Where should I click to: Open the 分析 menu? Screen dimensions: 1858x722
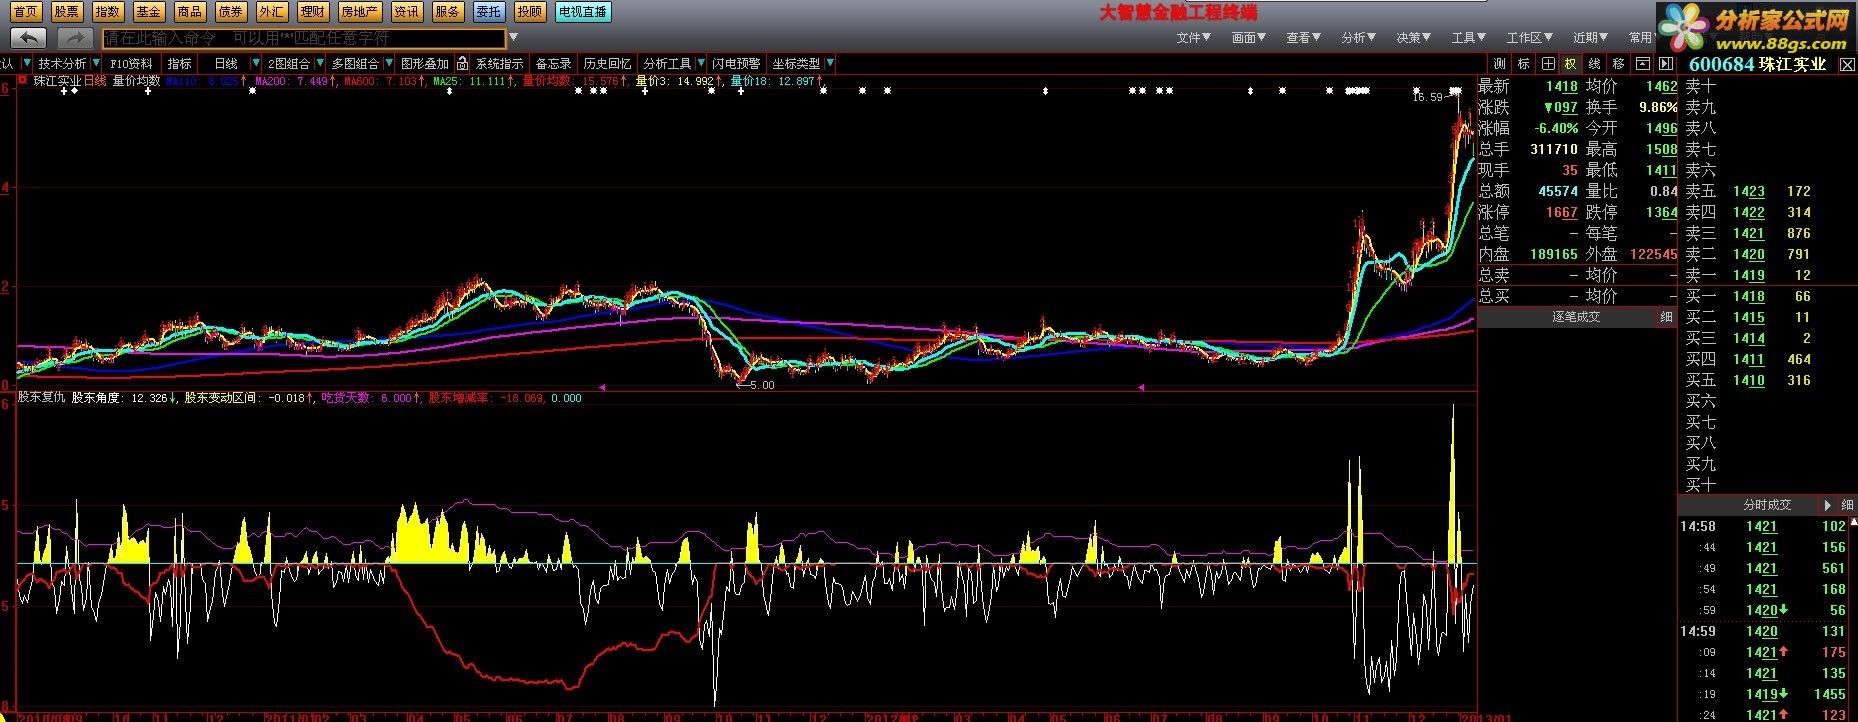pos(1358,38)
